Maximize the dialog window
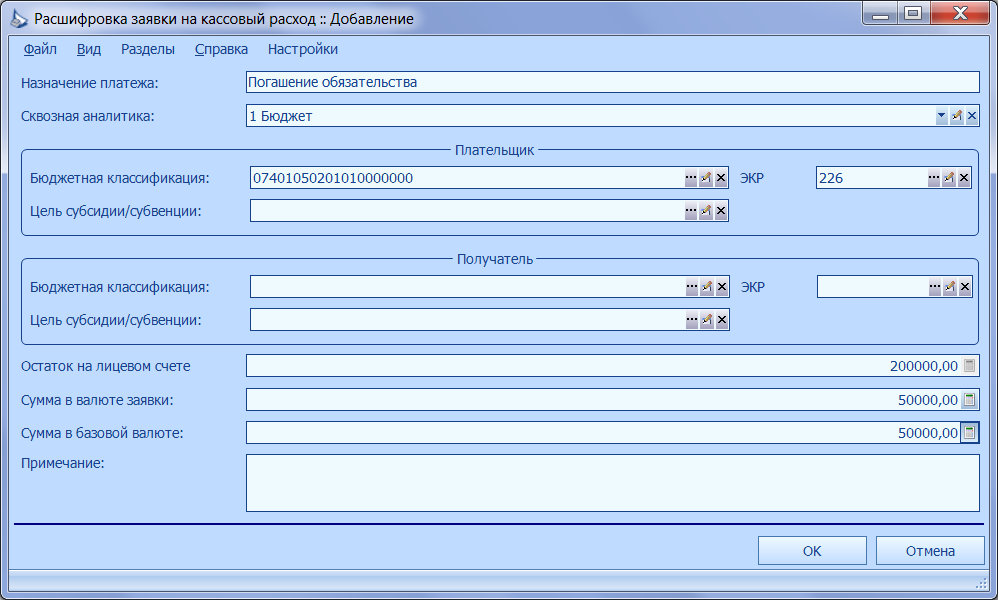This screenshot has height=600, width=998. pyautogui.click(x=913, y=13)
